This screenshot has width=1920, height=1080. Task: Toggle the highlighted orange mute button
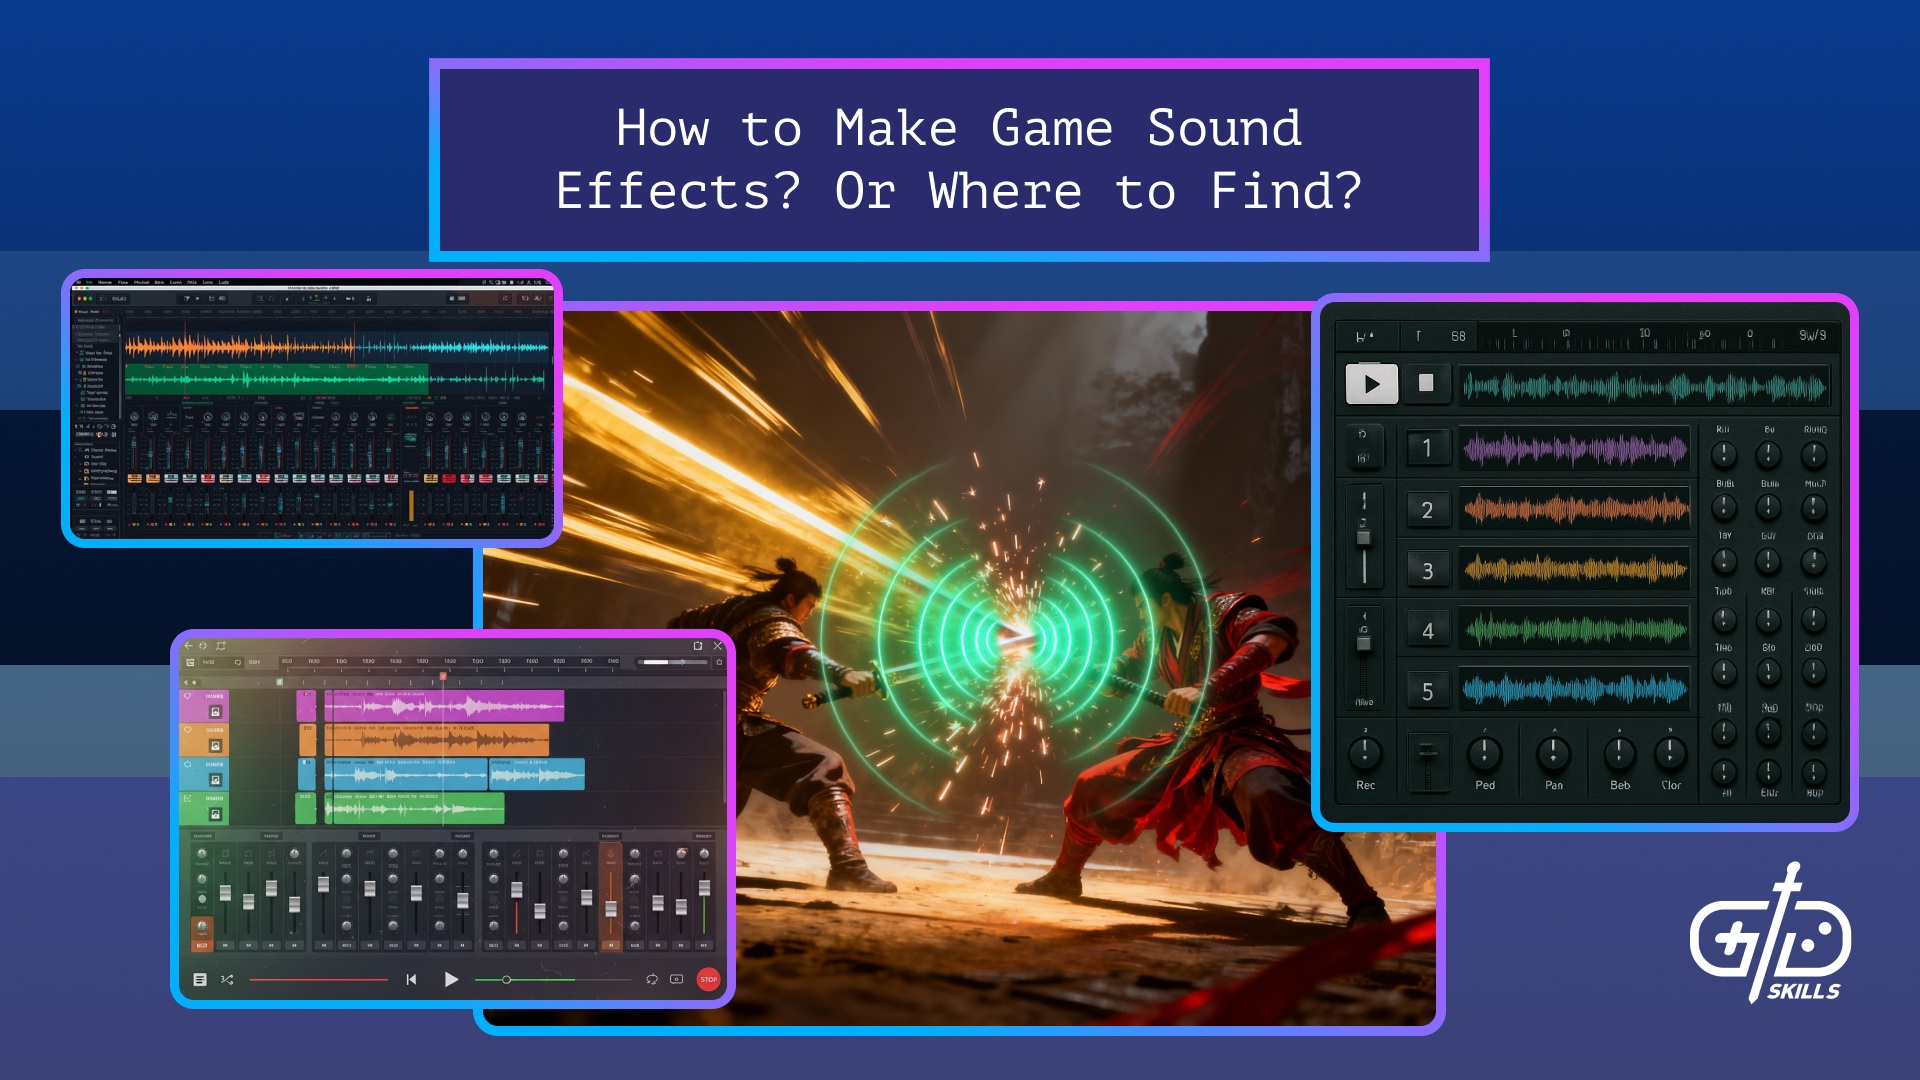611,945
